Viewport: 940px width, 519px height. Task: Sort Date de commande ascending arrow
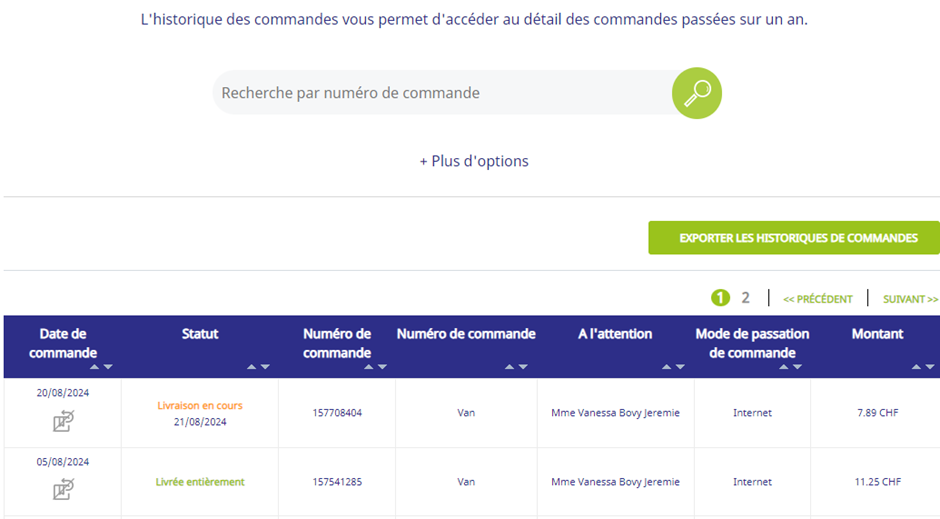[x=94, y=367]
